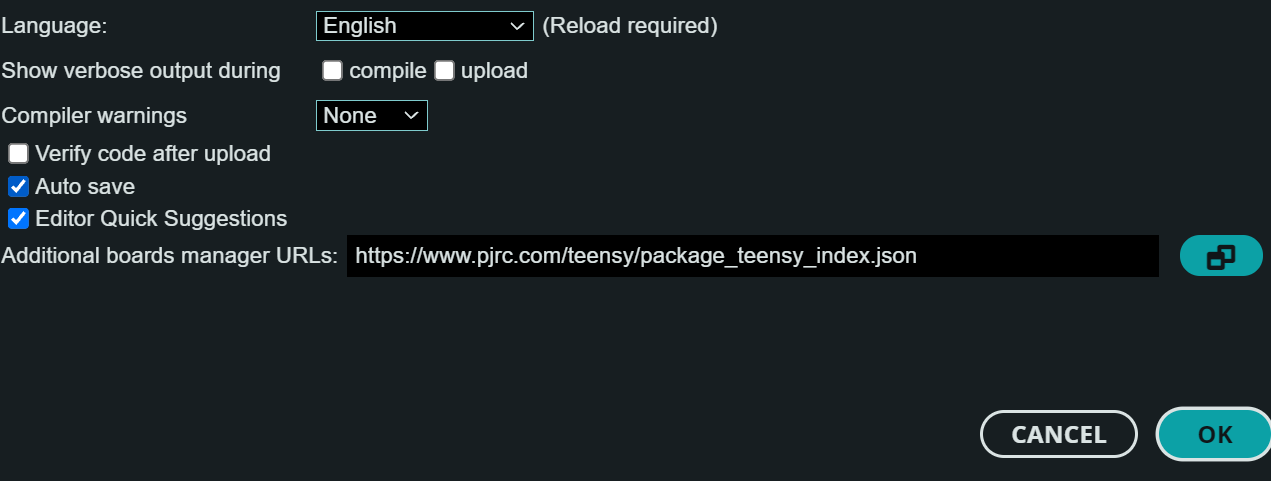Viewport: 1271px width, 481px height.
Task: Click the "Auto save" label text
Action: point(85,186)
